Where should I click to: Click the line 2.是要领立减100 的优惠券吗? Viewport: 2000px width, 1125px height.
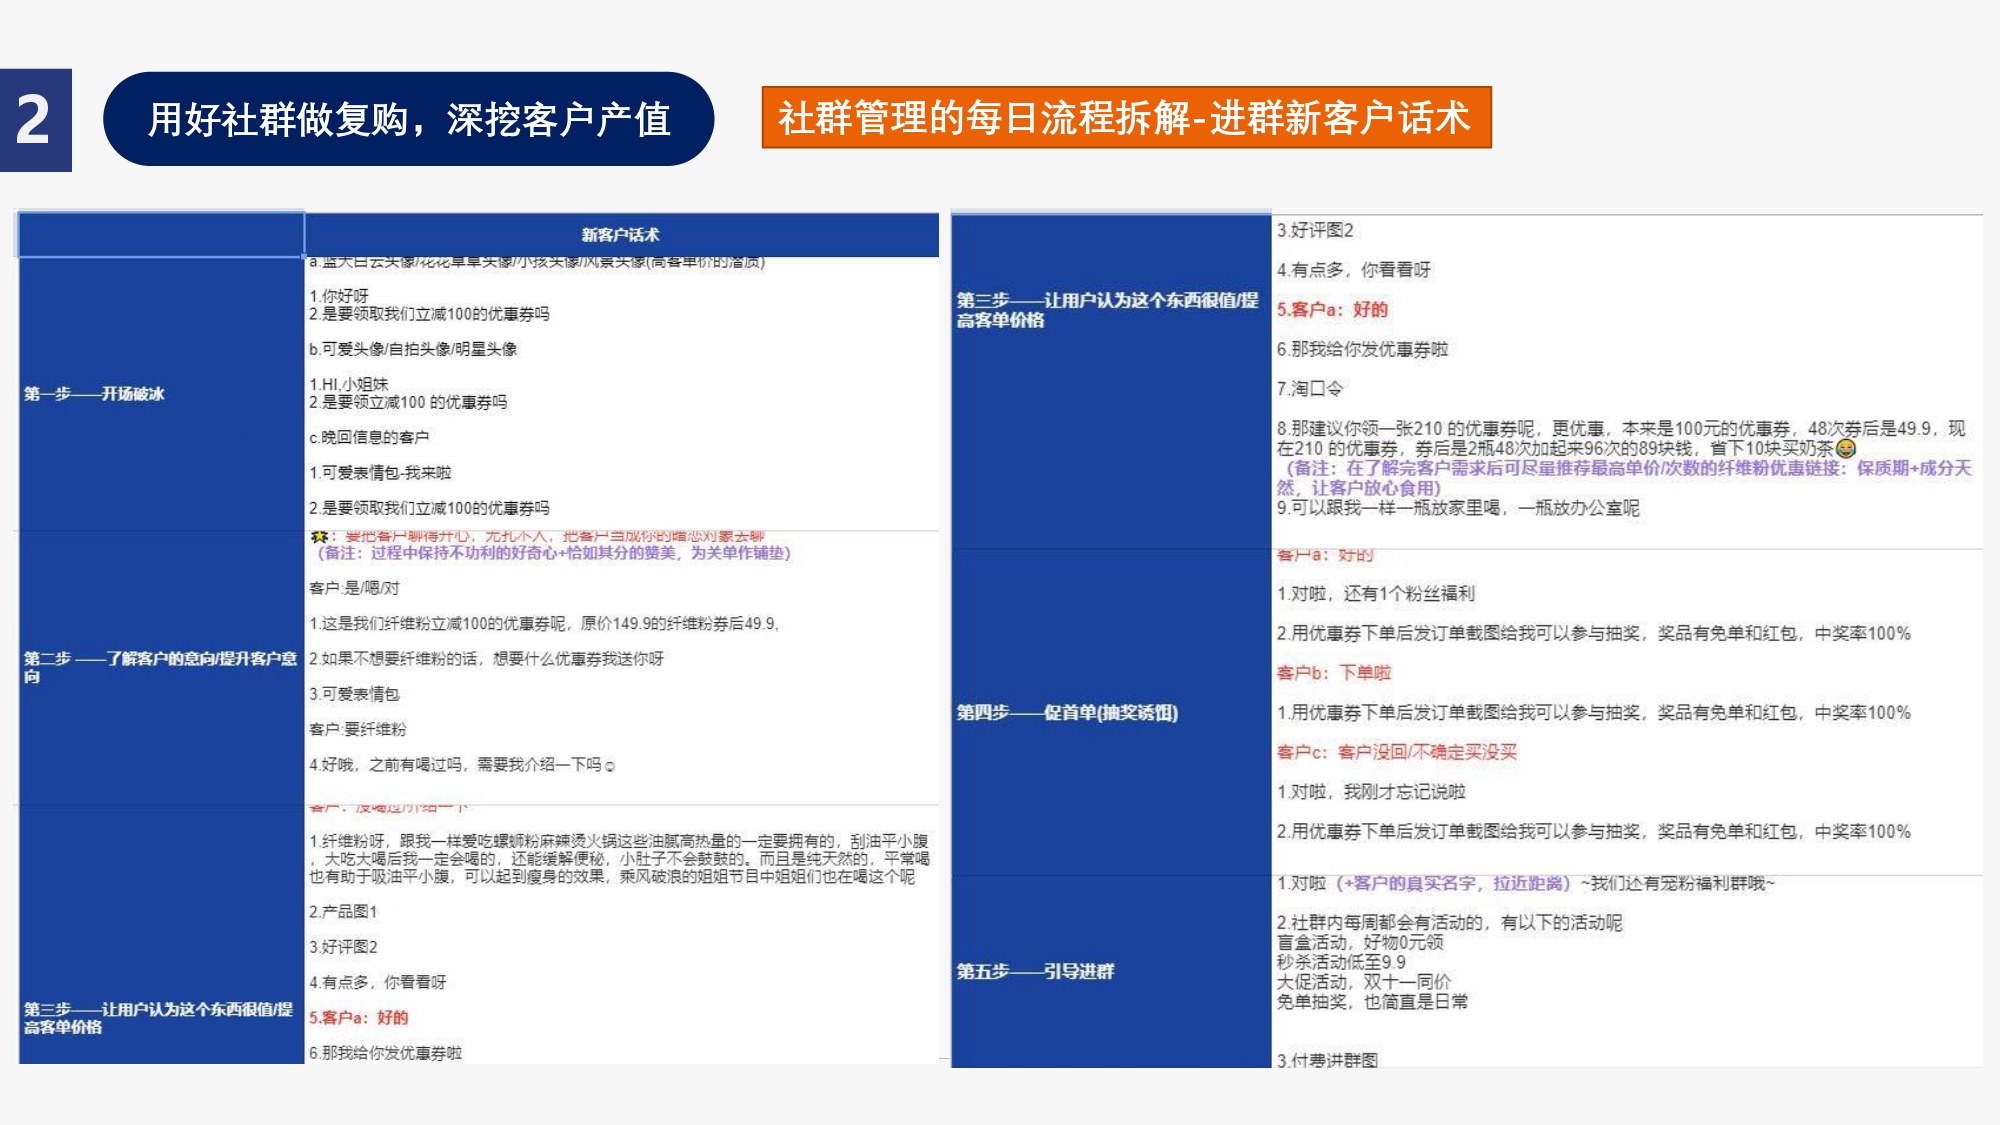click(x=408, y=402)
